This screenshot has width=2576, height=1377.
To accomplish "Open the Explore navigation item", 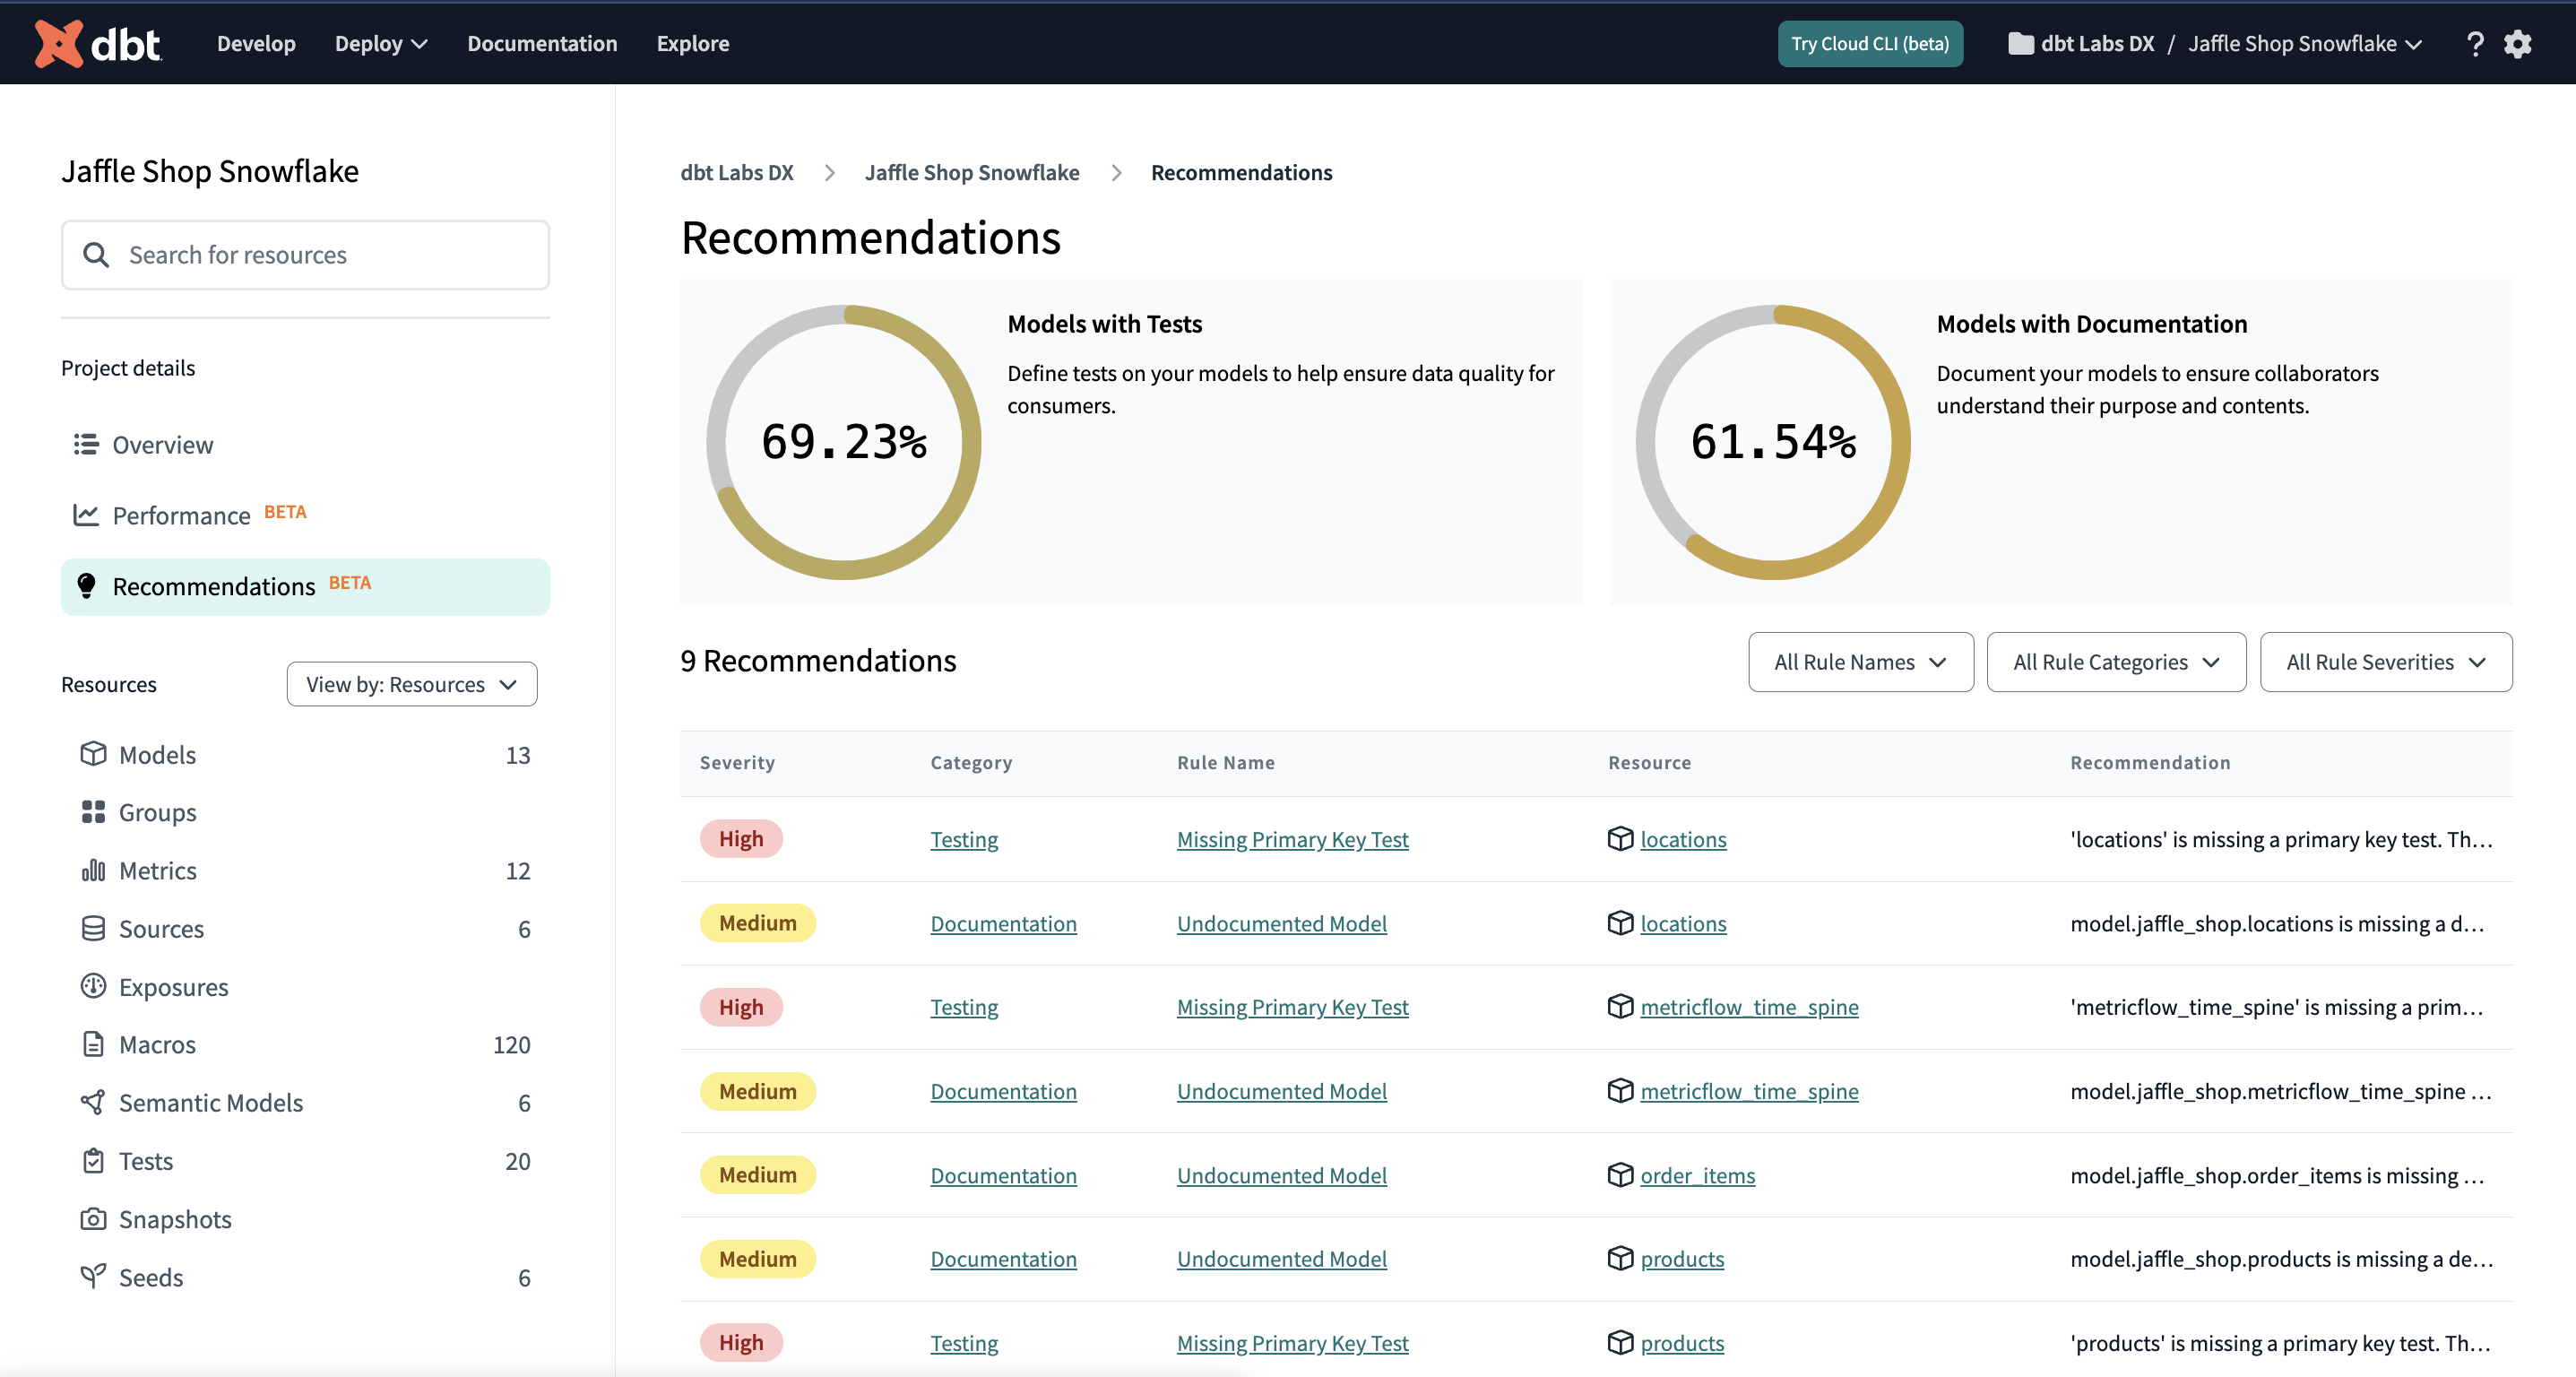I will [692, 43].
